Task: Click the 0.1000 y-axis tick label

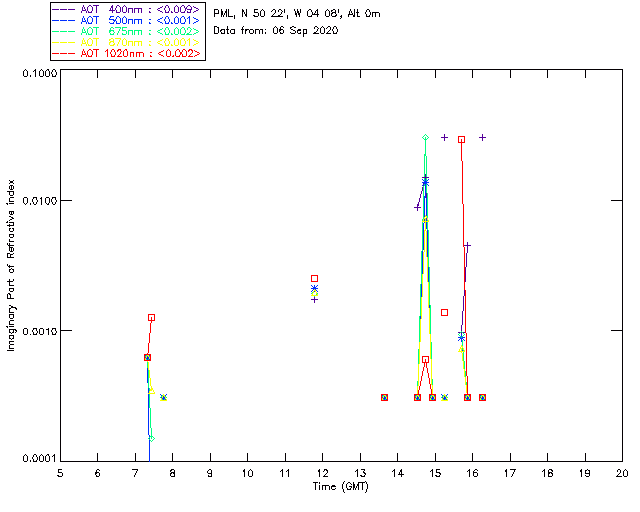Action: click(x=40, y=73)
